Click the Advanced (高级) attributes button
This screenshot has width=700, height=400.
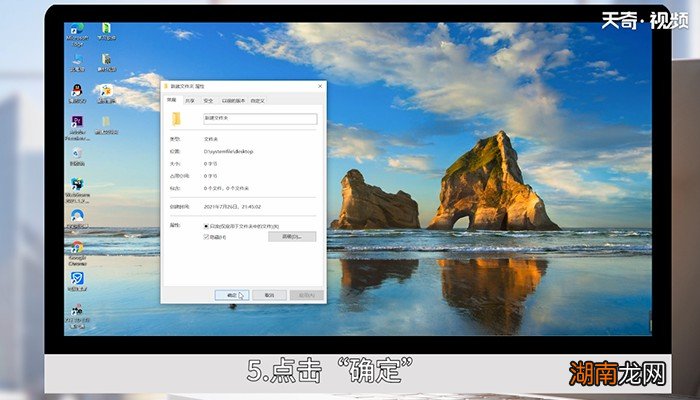(x=292, y=237)
